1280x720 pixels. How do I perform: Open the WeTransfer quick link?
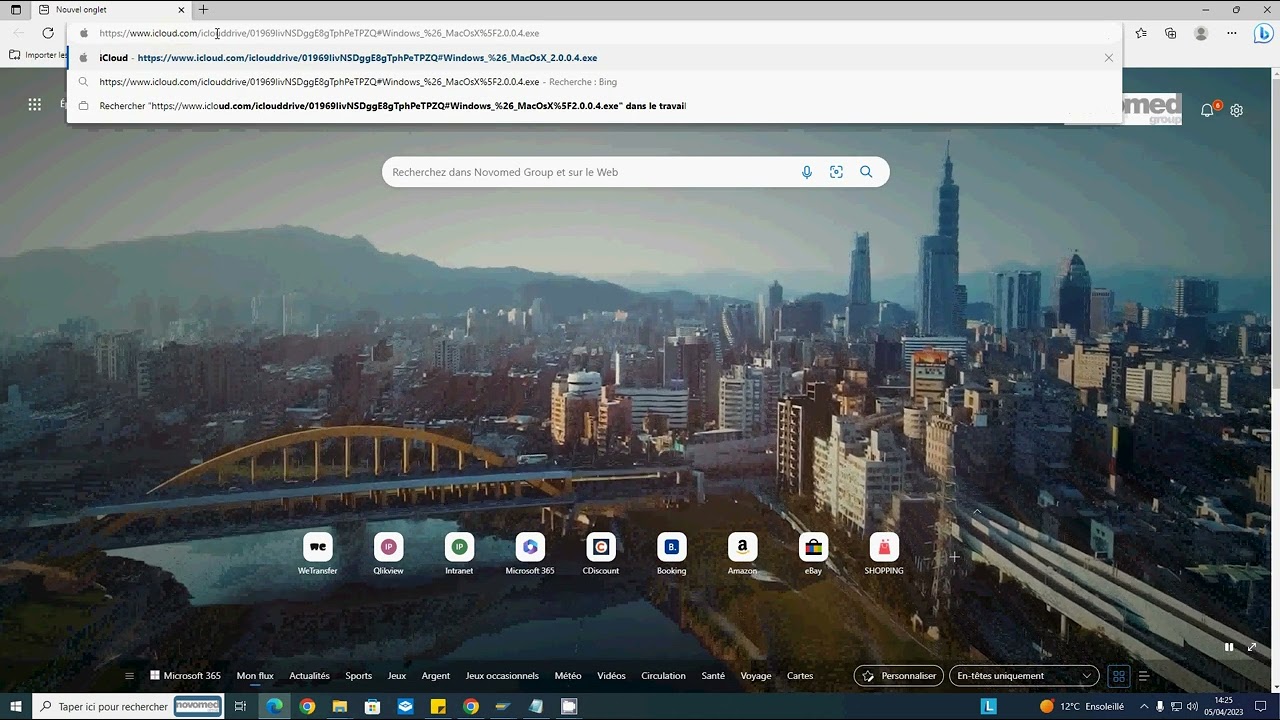[x=318, y=554]
